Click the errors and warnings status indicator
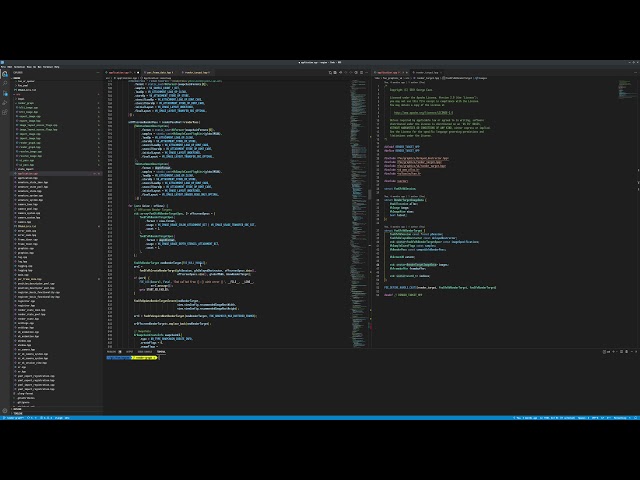Image resolution: width=640 pixels, height=480 pixels. 47,418
